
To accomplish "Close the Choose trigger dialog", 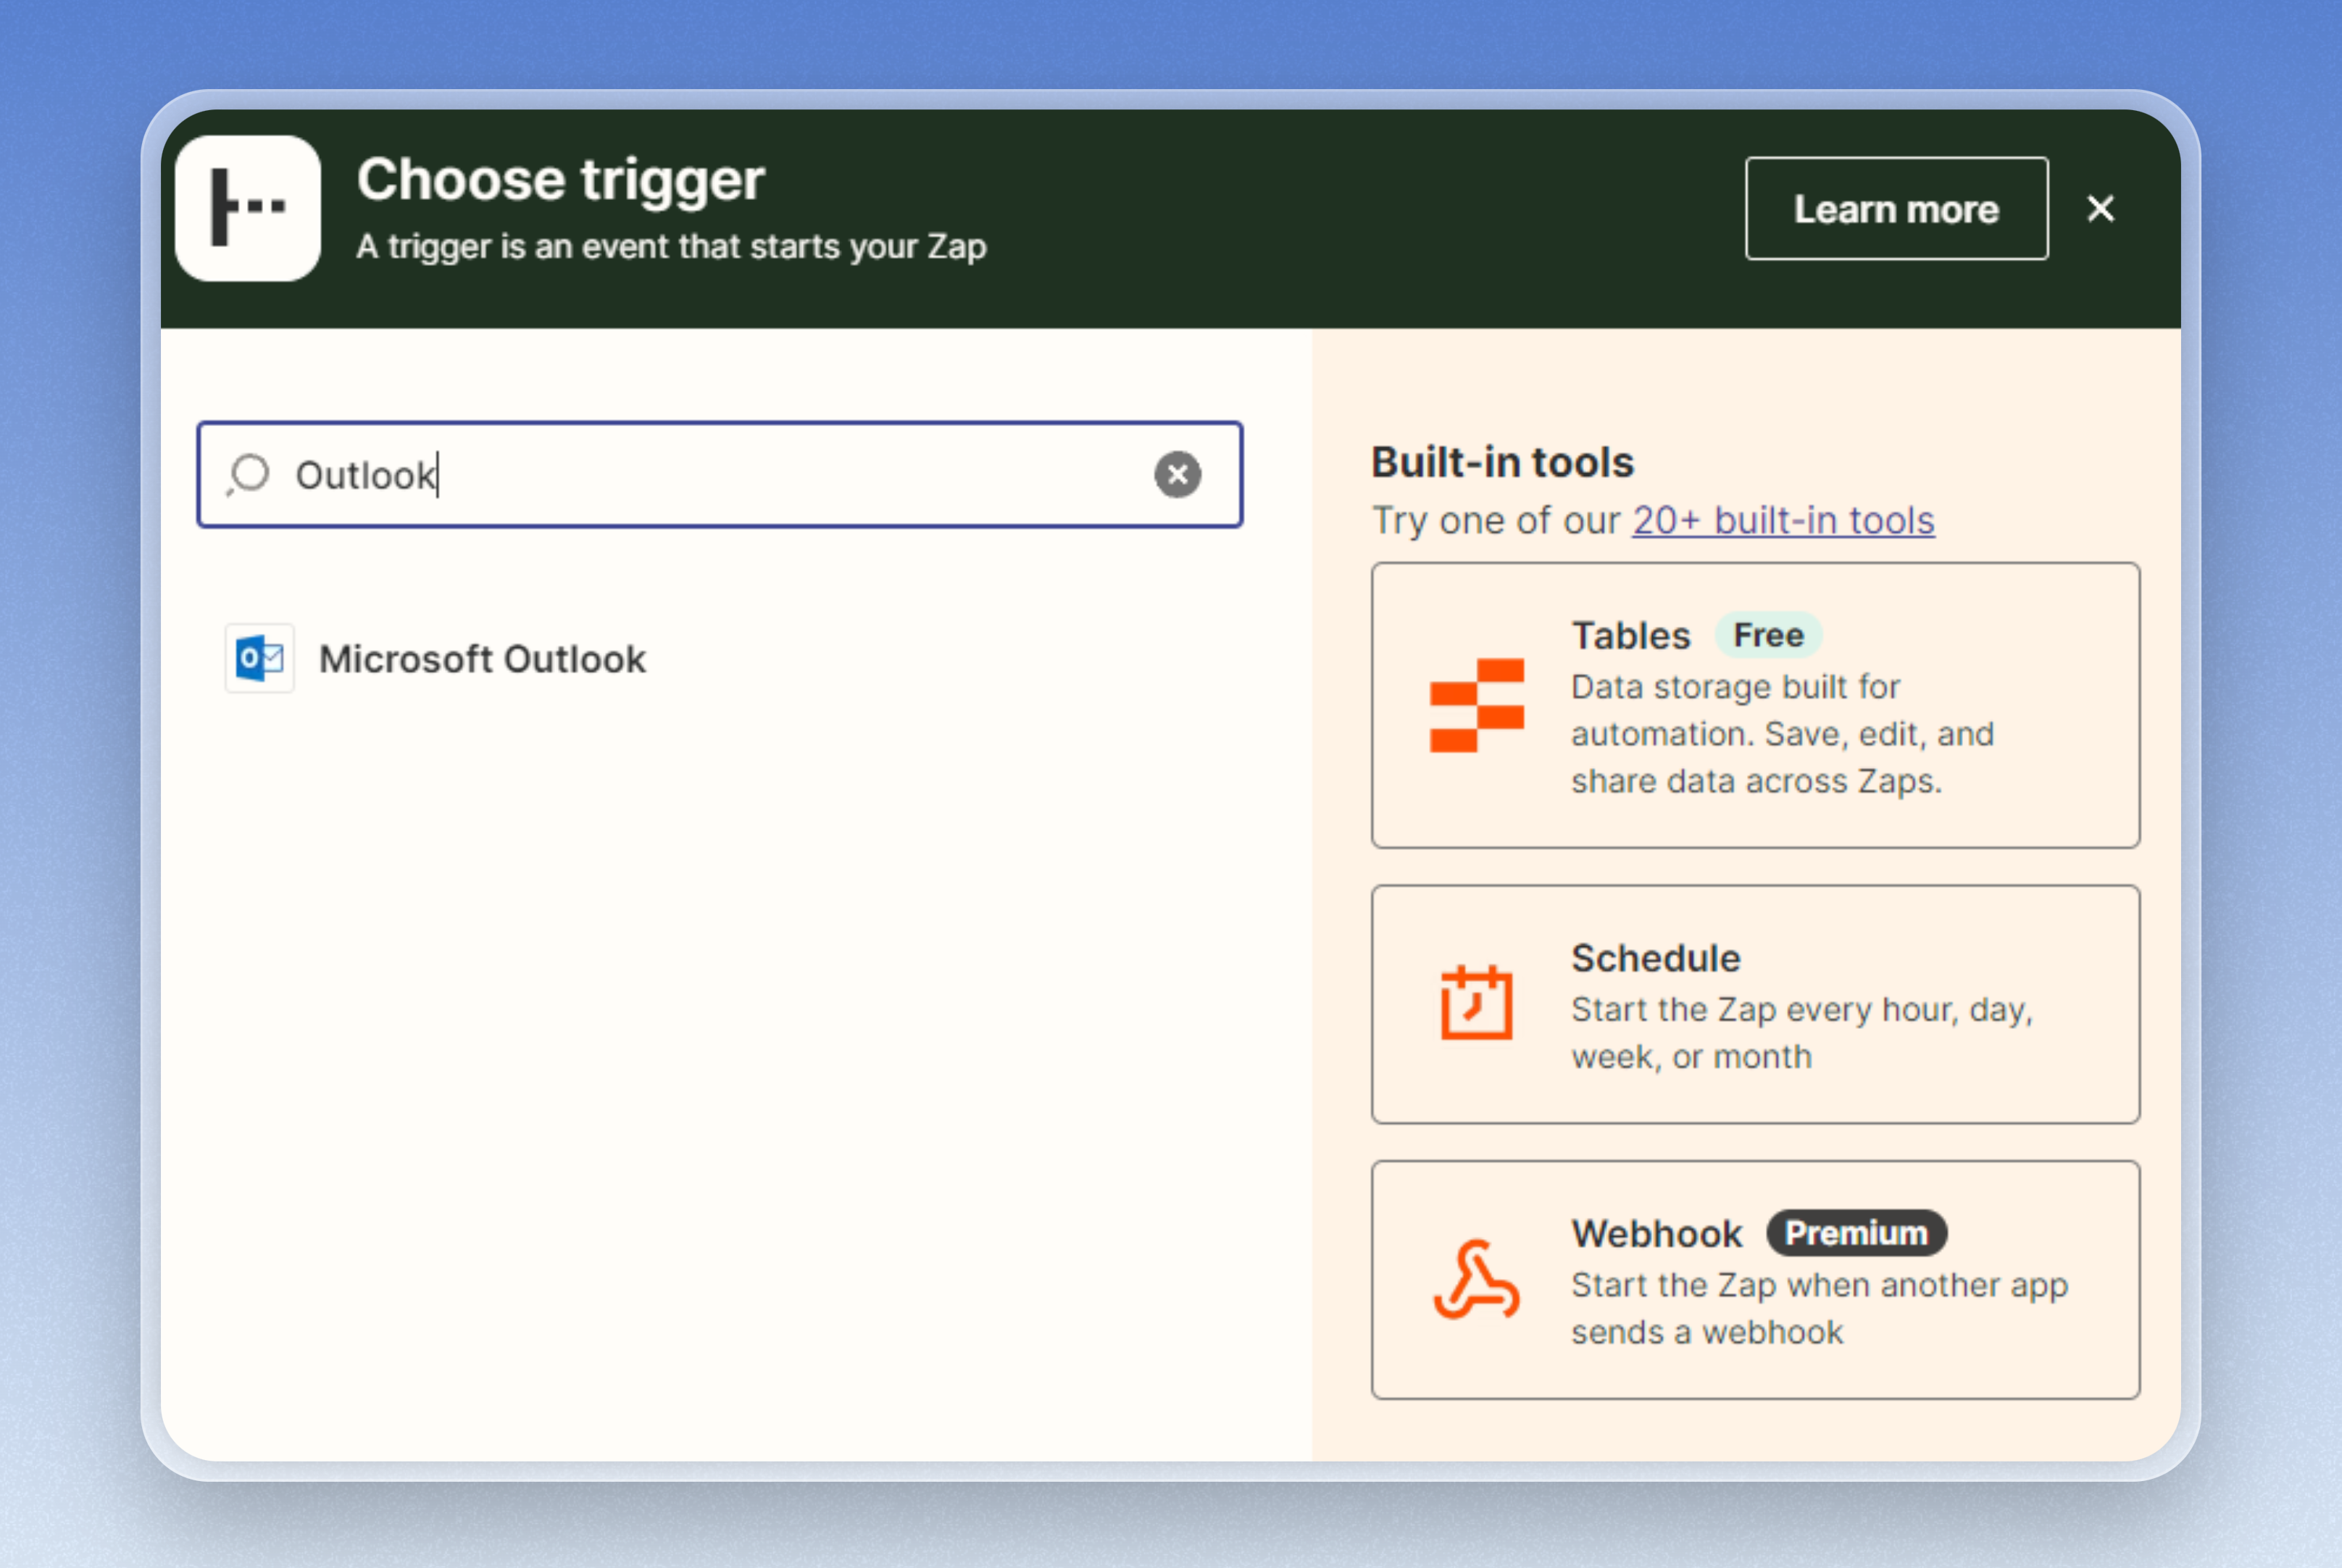I will click(x=2100, y=208).
